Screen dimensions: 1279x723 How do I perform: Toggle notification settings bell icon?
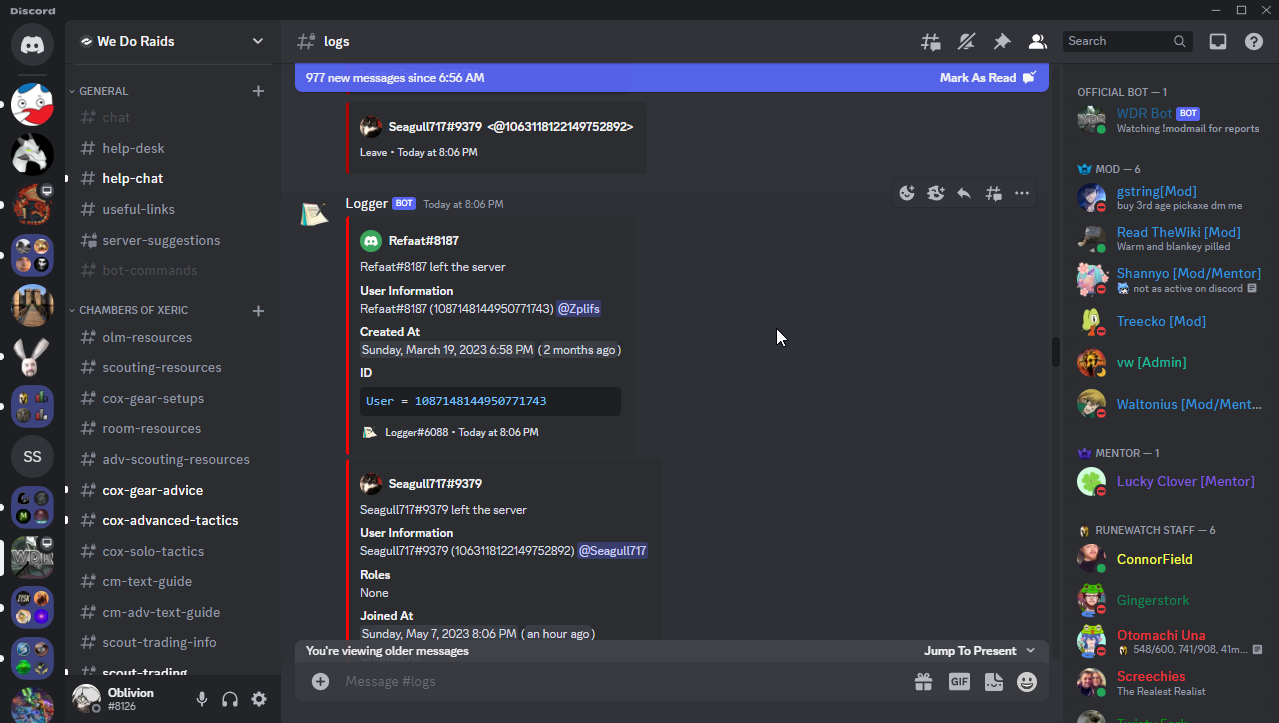966,41
